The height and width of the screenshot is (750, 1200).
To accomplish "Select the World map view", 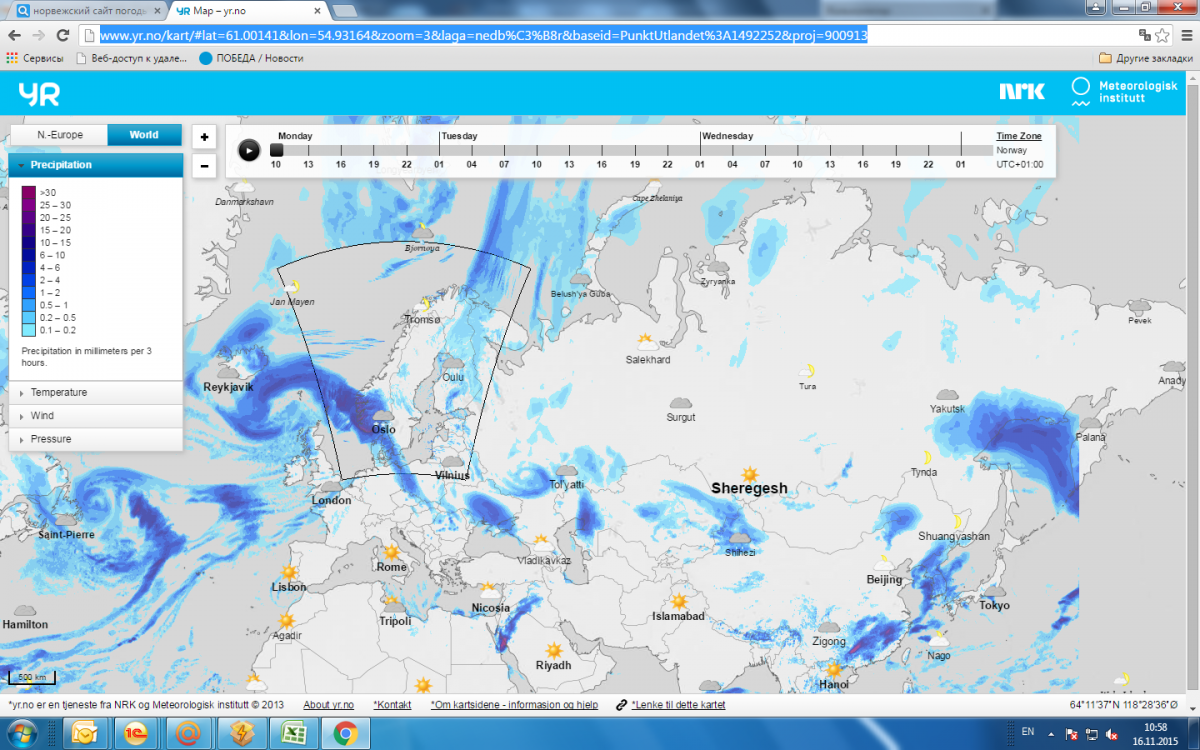I will coord(144,135).
